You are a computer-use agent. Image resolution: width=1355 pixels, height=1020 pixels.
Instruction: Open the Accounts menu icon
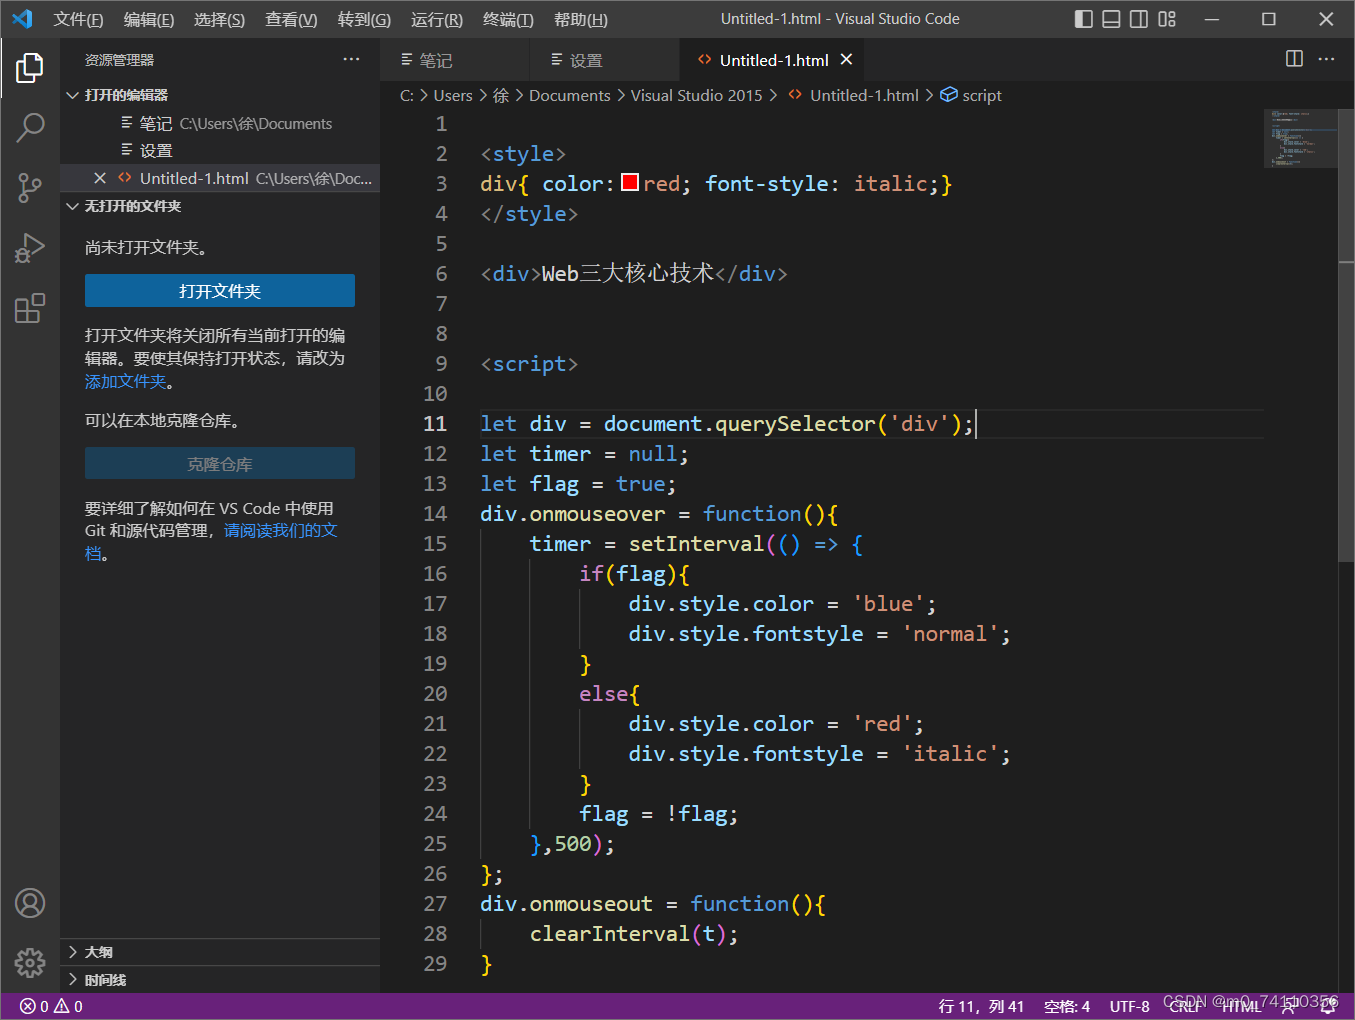[x=30, y=903]
